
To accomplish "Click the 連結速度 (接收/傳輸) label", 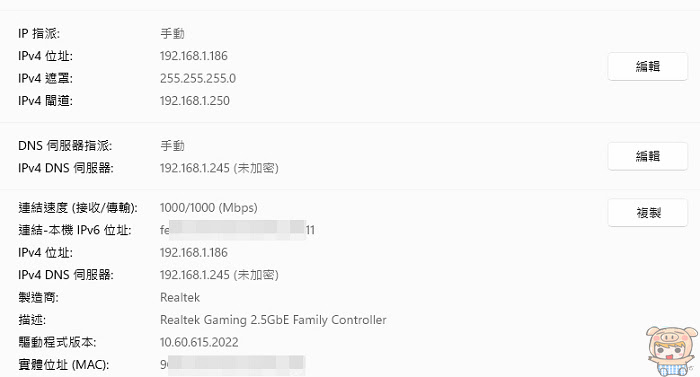I will (78, 208).
